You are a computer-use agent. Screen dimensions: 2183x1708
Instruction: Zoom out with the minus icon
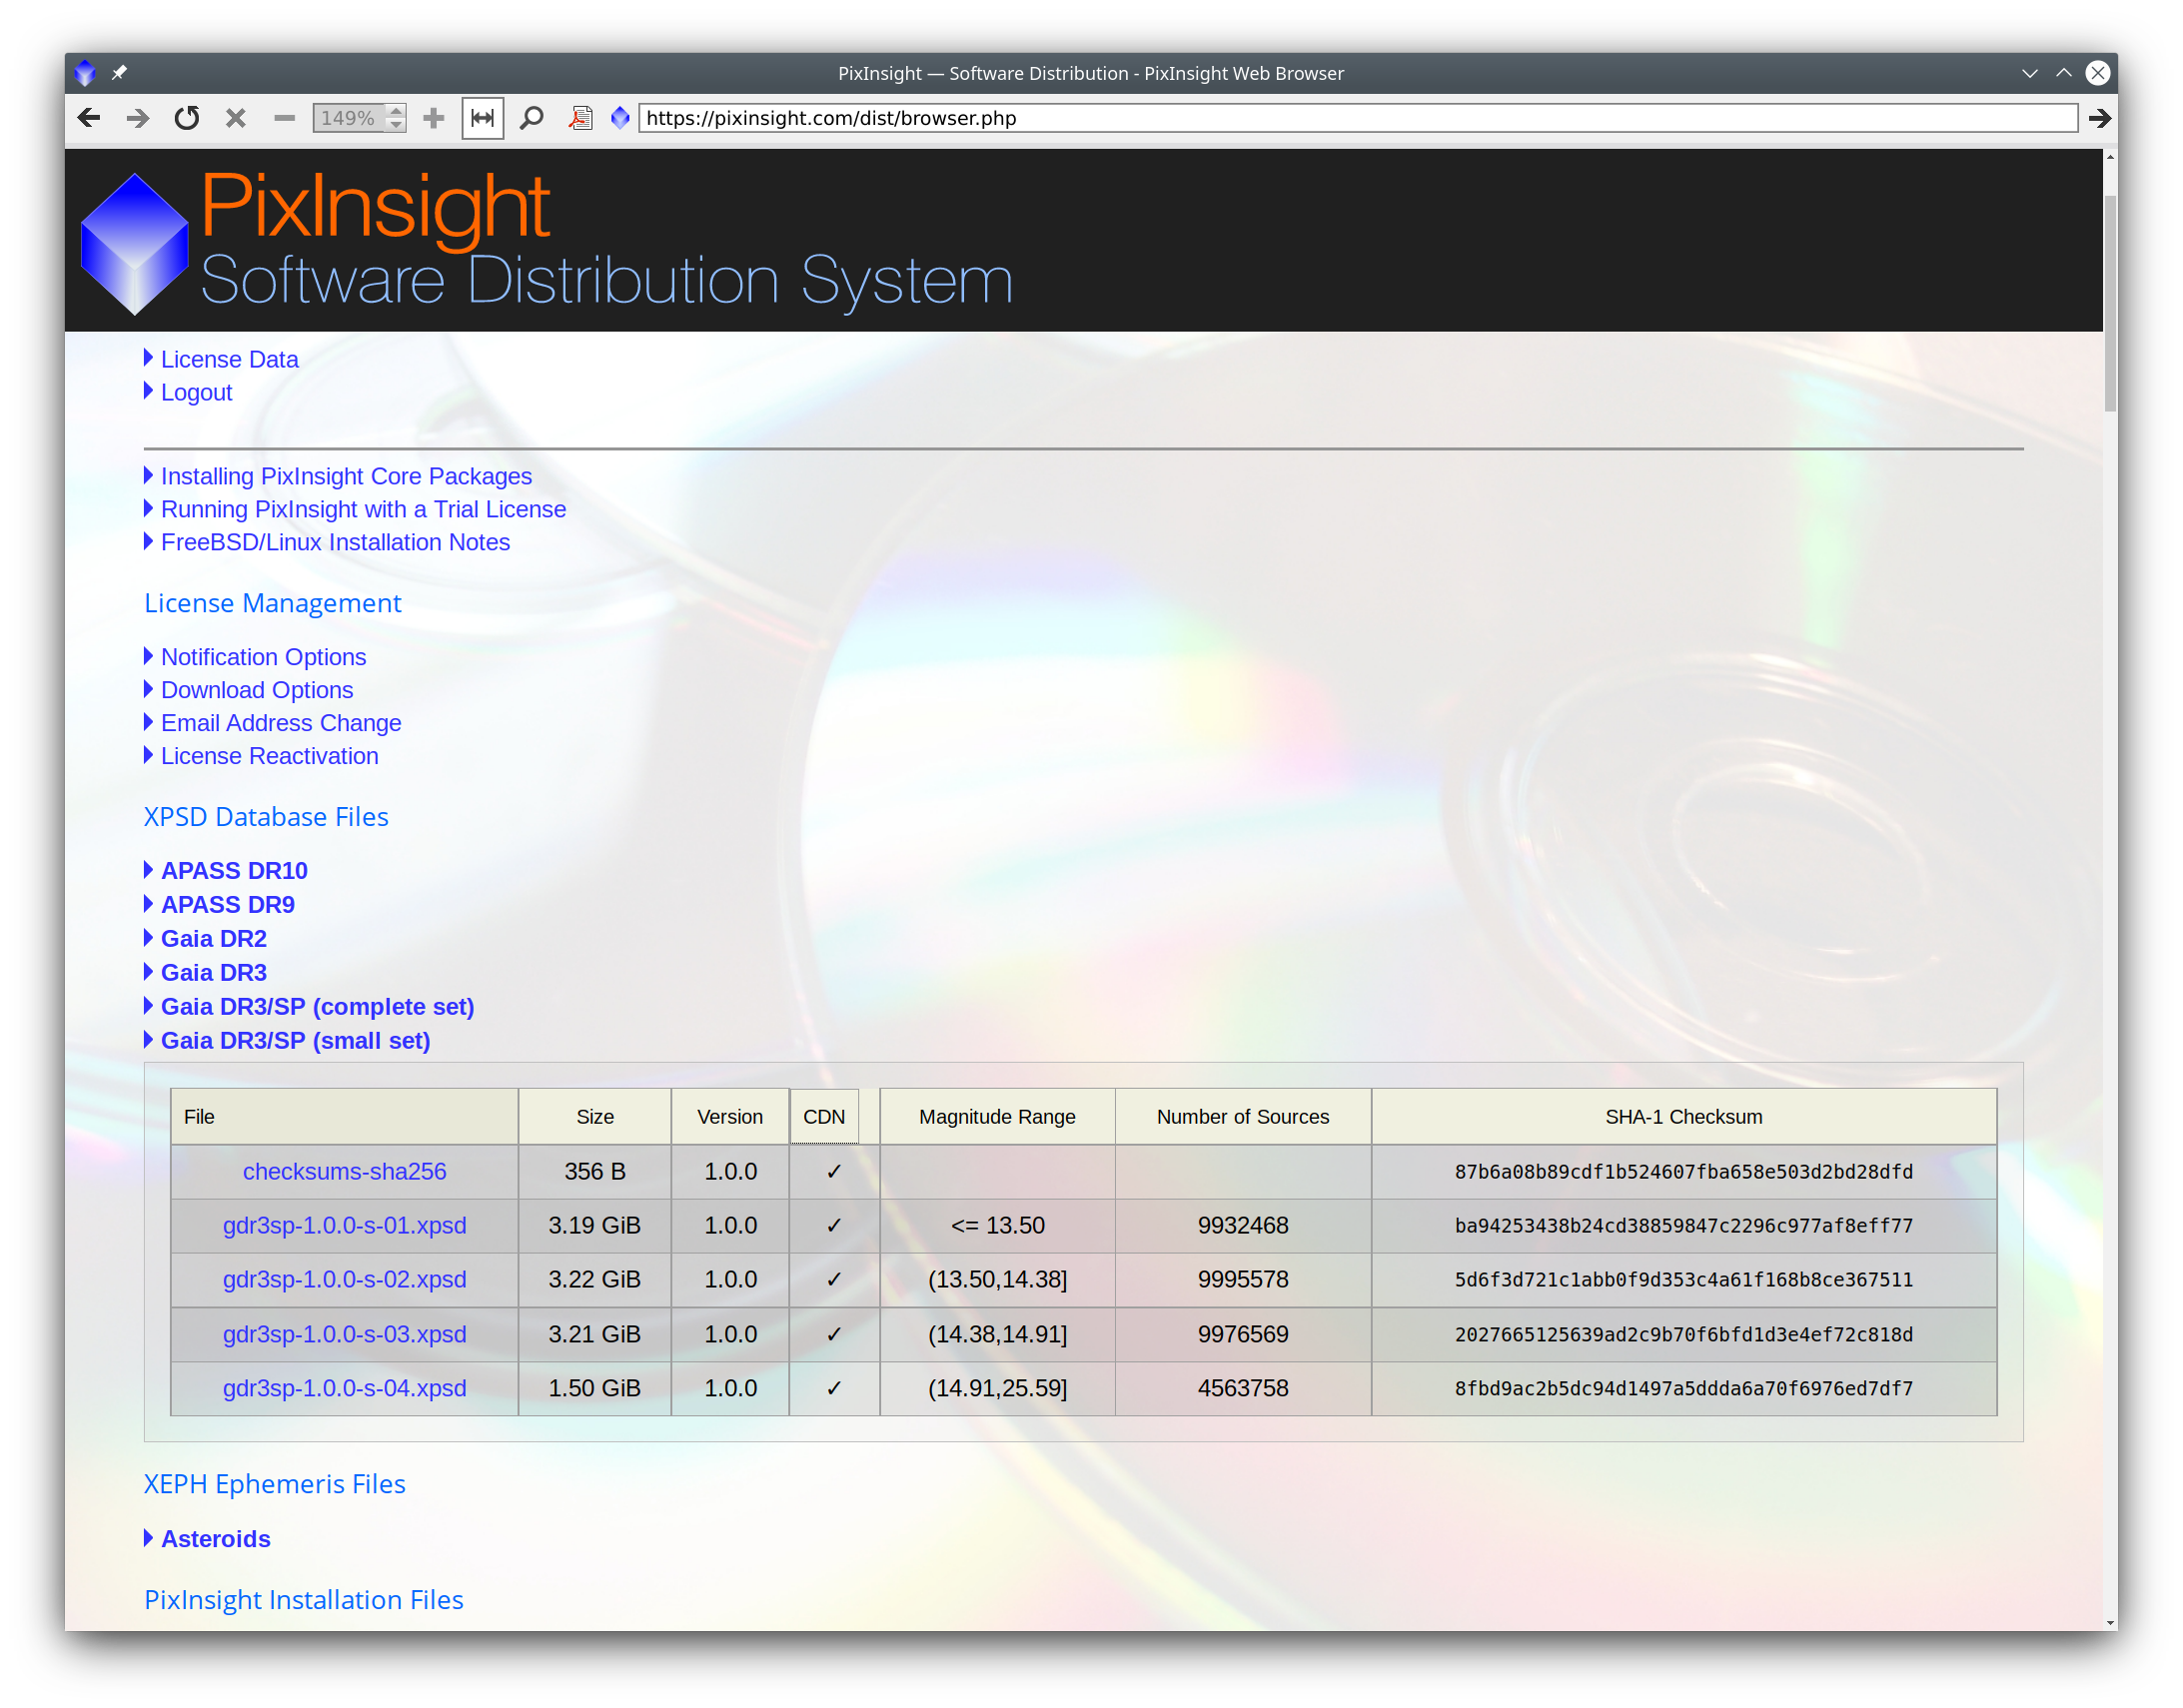[284, 118]
